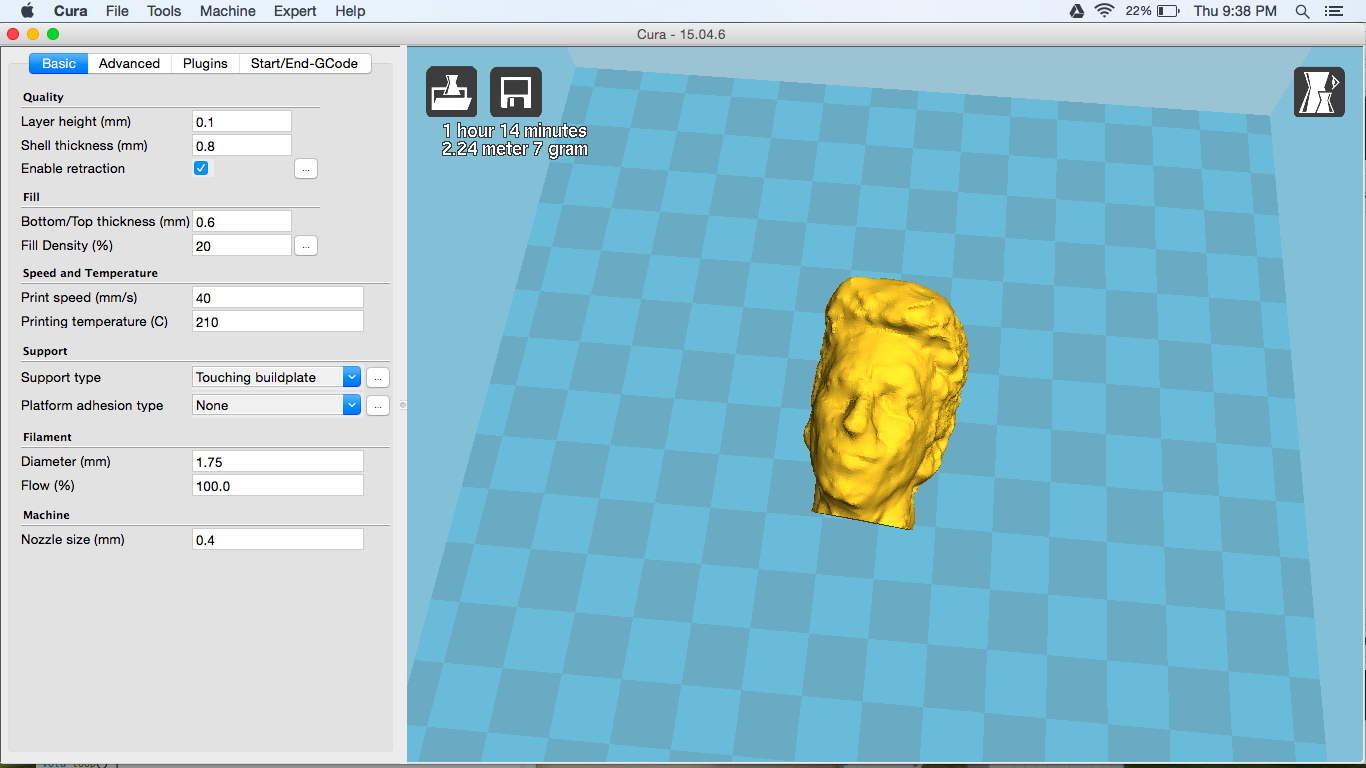Click the 'Fill' section heading
Image resolution: width=1366 pixels, height=768 pixels.
[x=31, y=197]
